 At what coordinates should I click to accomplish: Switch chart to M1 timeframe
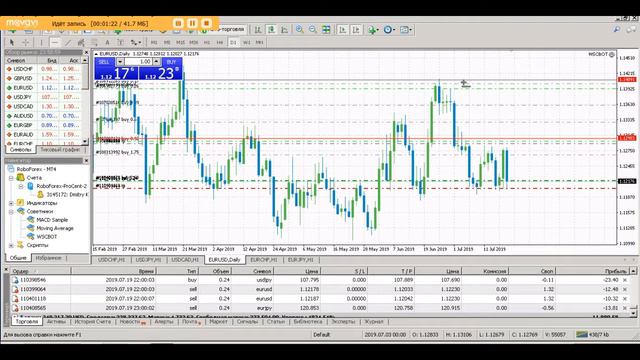(x=154, y=42)
